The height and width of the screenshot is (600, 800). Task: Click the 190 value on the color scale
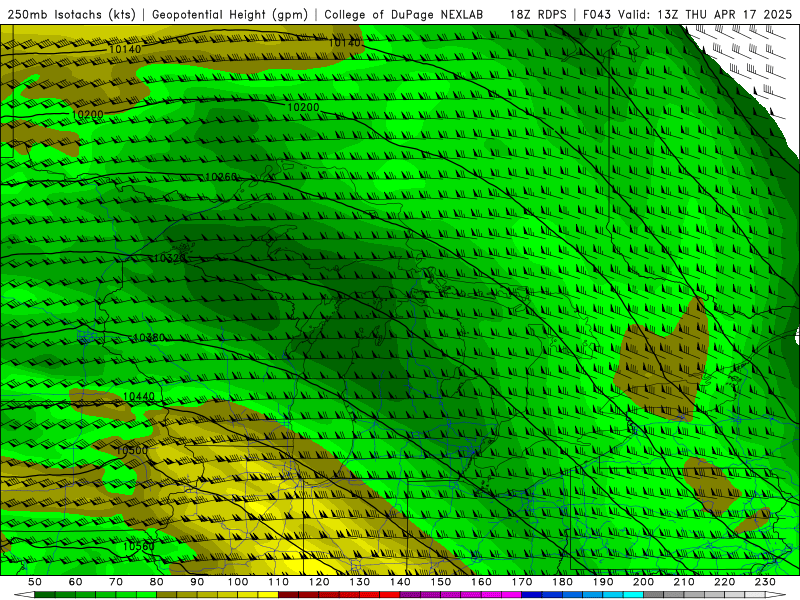click(603, 582)
